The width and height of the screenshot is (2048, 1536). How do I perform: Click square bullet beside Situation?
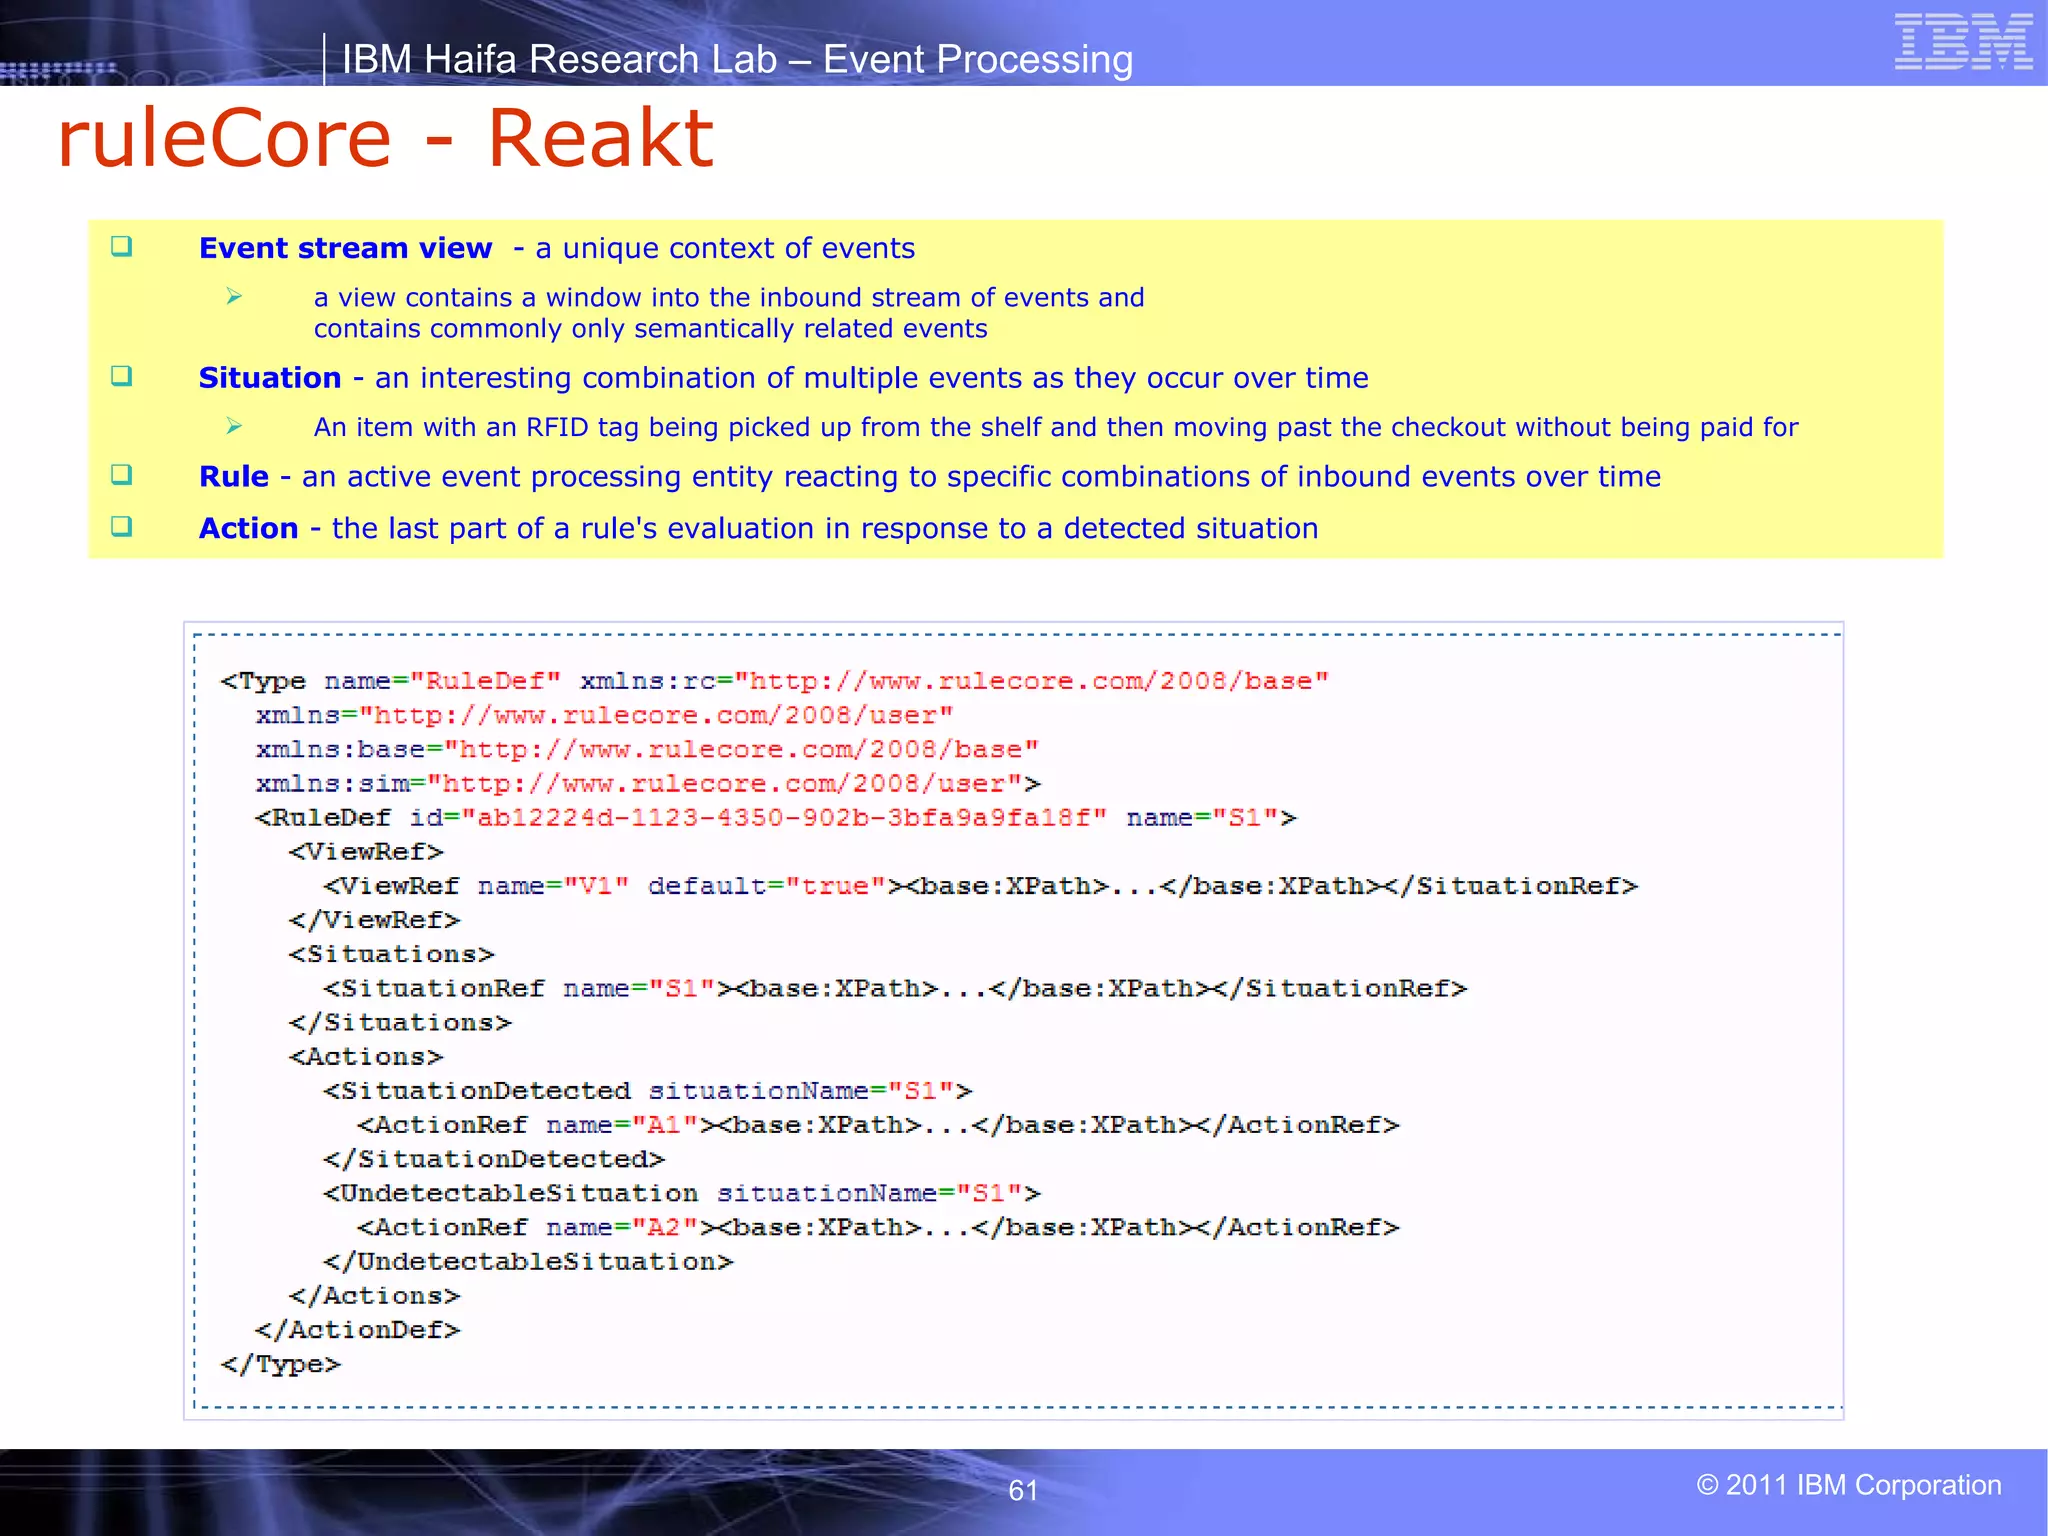tap(122, 376)
